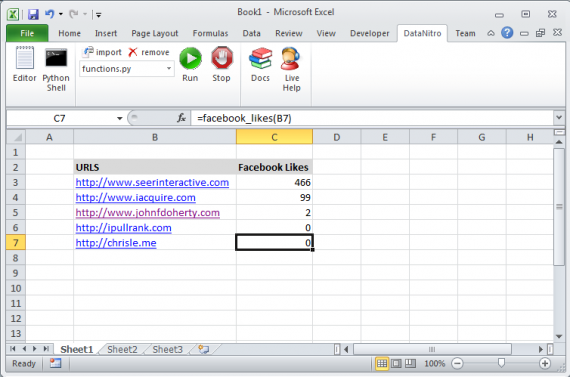Run the Python script
This screenshot has height=377, width=570.
[190, 64]
